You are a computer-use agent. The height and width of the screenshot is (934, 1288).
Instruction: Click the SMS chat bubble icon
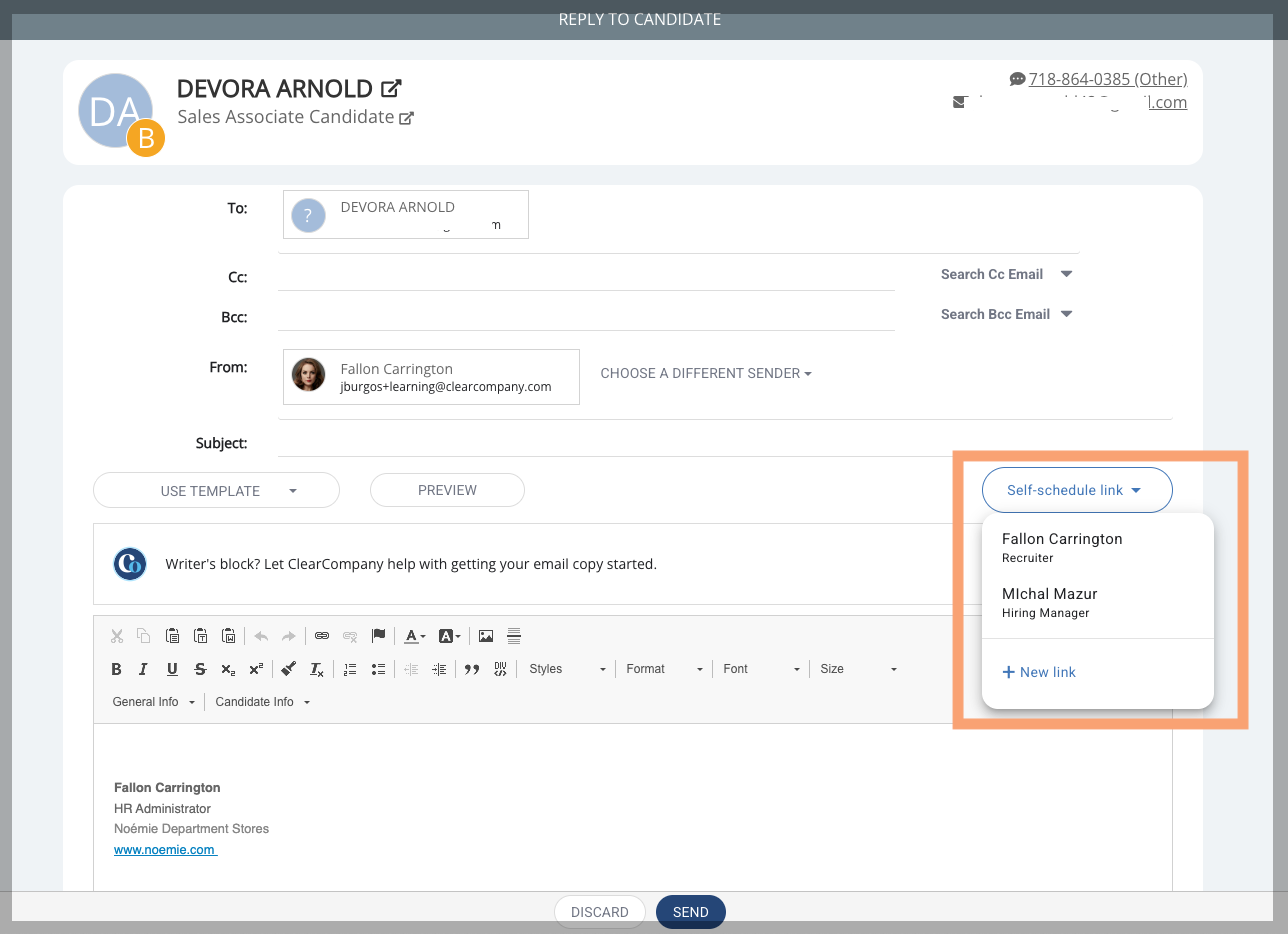[x=1018, y=79]
